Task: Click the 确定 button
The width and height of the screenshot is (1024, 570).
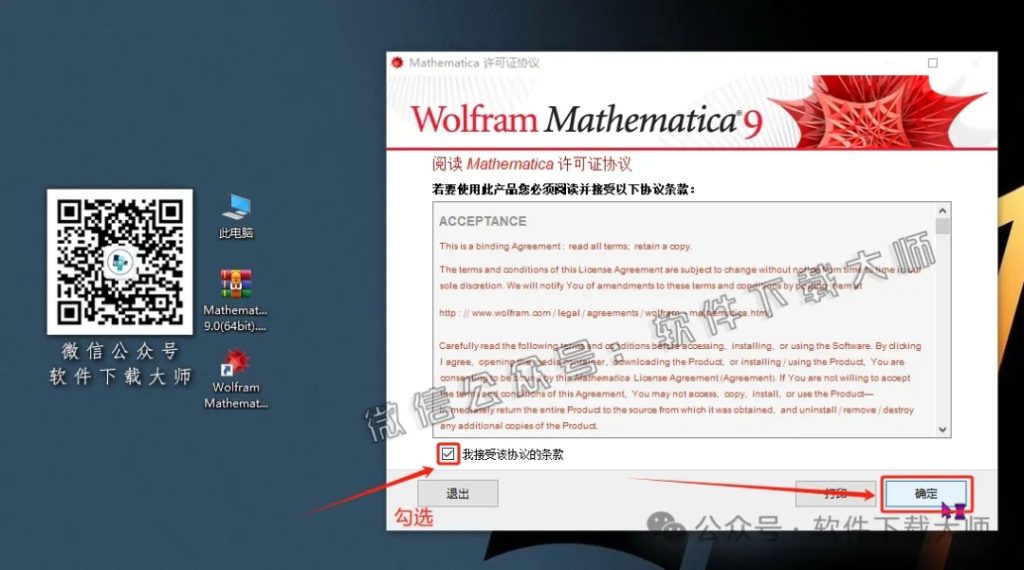Action: pyautogui.click(x=925, y=494)
